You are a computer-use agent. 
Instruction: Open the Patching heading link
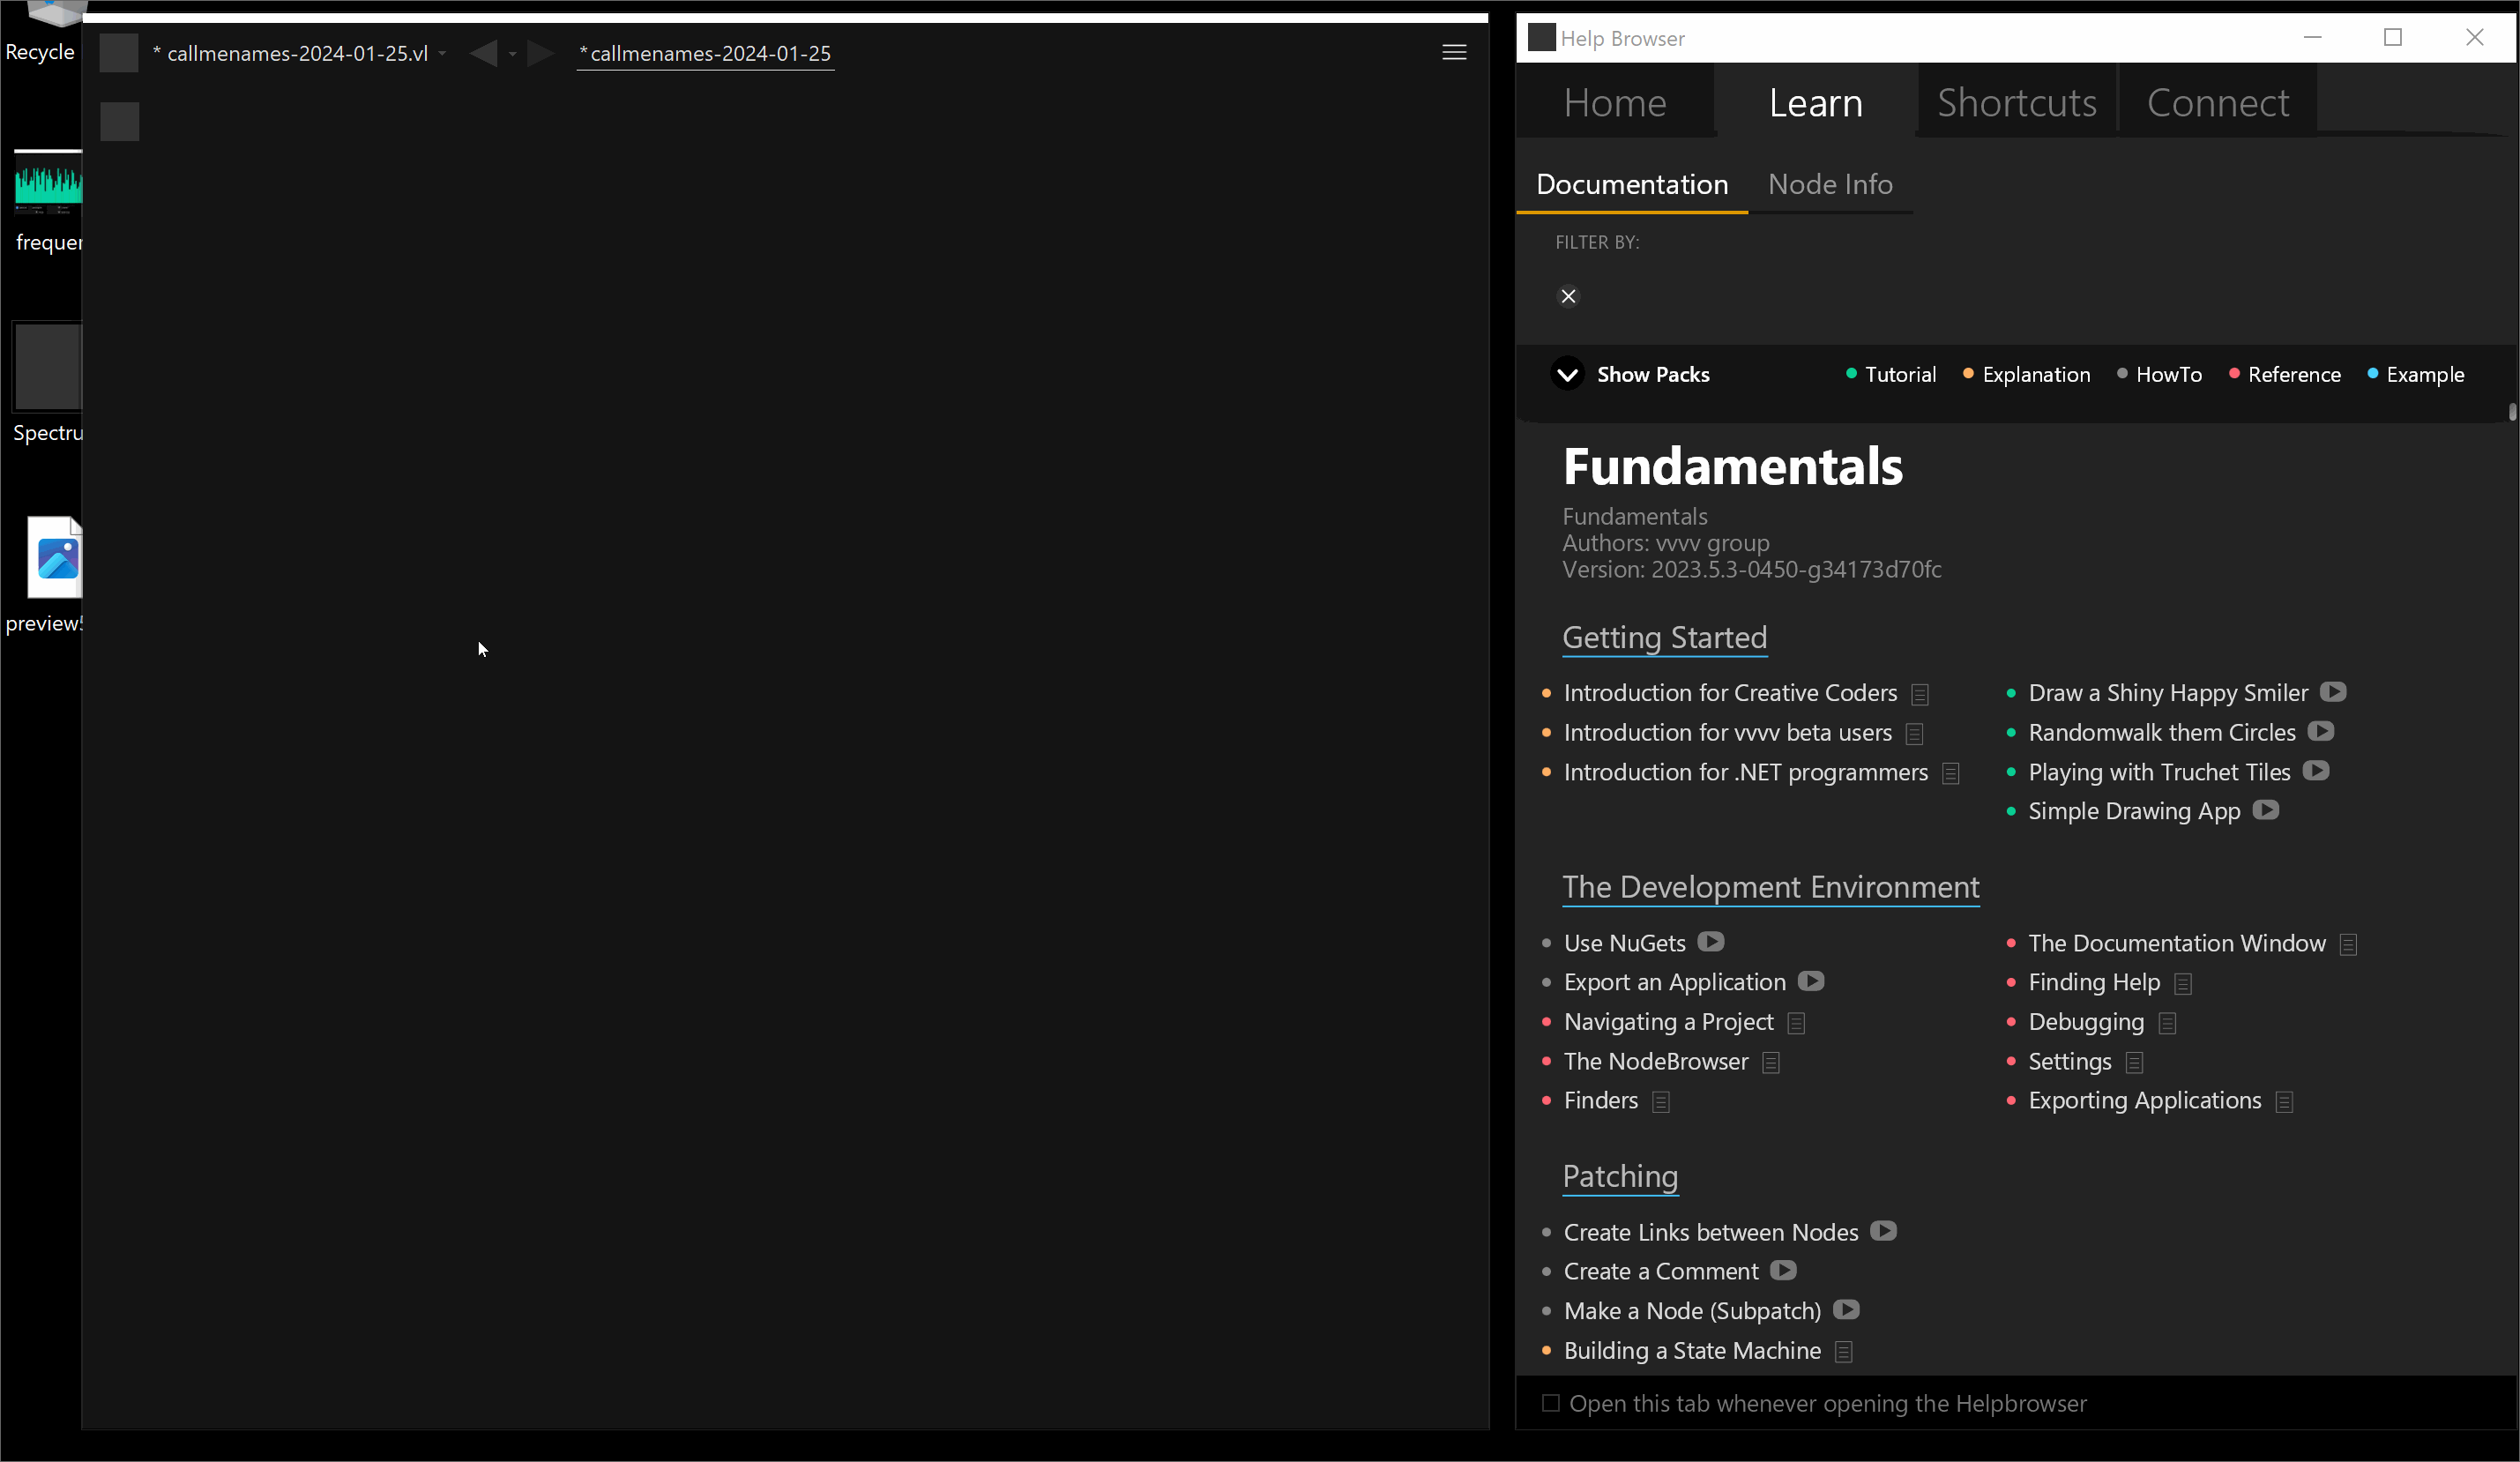(1620, 1176)
